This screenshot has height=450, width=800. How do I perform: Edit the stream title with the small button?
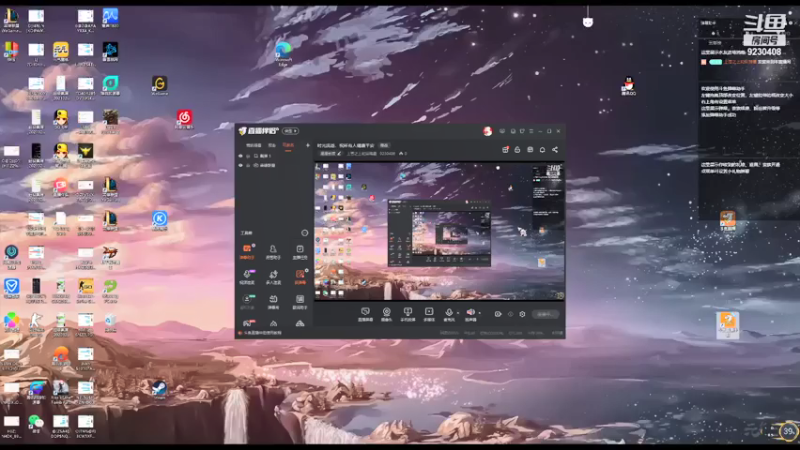pyautogui.click(x=384, y=145)
